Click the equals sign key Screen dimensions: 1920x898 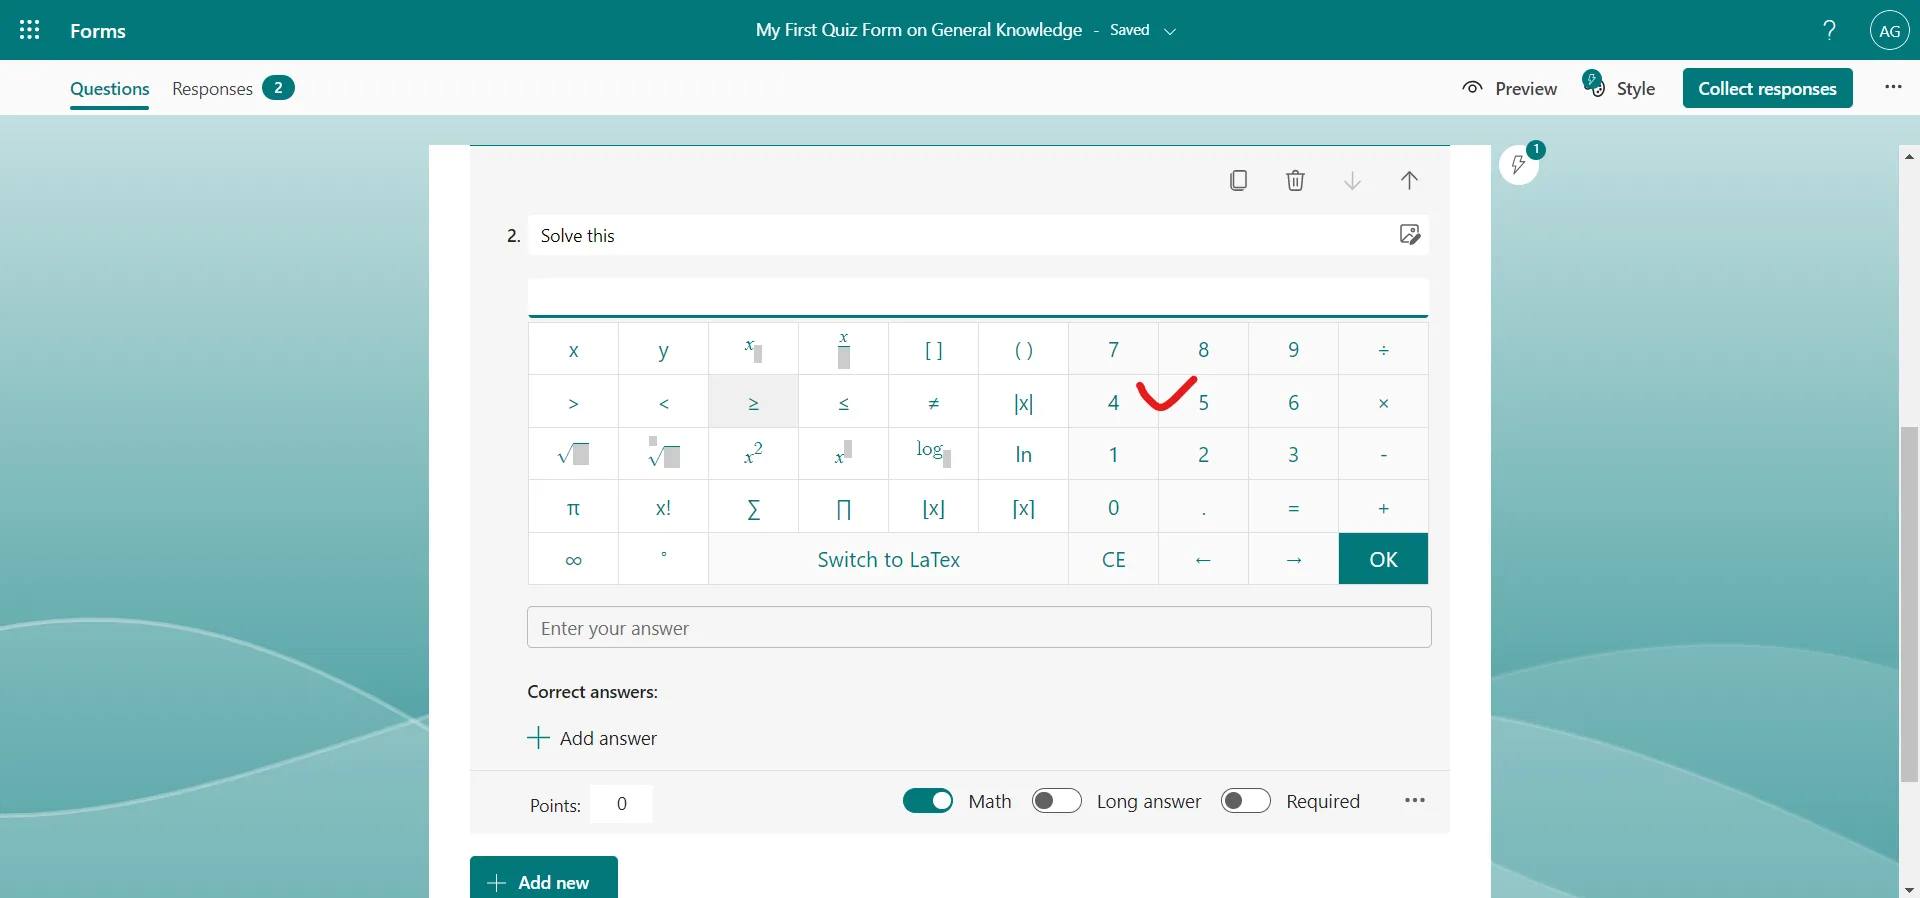(1293, 507)
